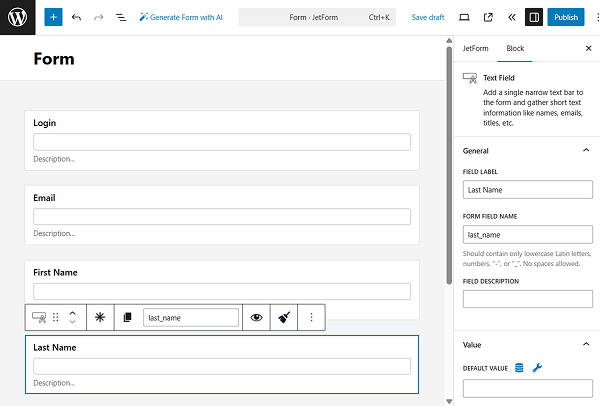Click Generate Form with AI
The width and height of the screenshot is (600, 406).
[x=181, y=17]
